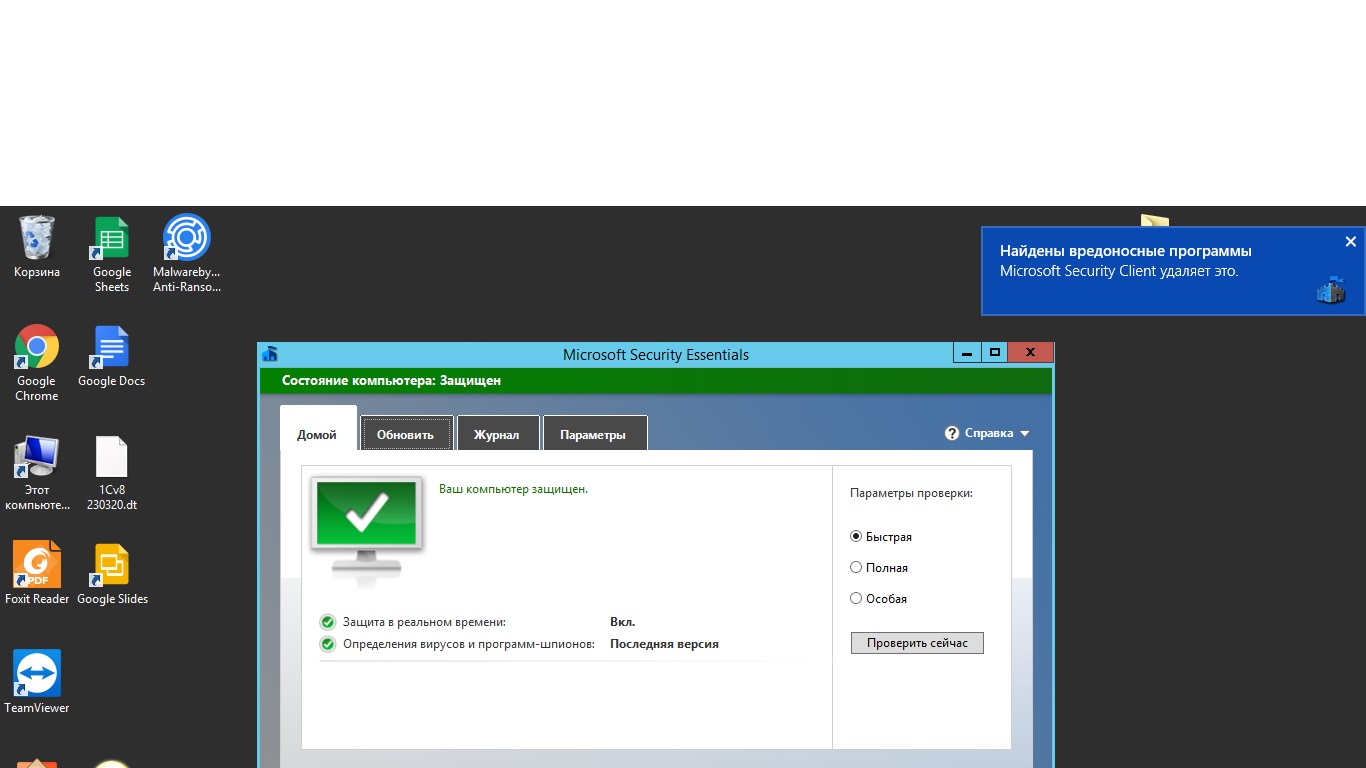Image resolution: width=1366 pixels, height=768 pixels.
Task: Click the 'Microsoft Security Client удаляет это' text
Action: point(1119,271)
